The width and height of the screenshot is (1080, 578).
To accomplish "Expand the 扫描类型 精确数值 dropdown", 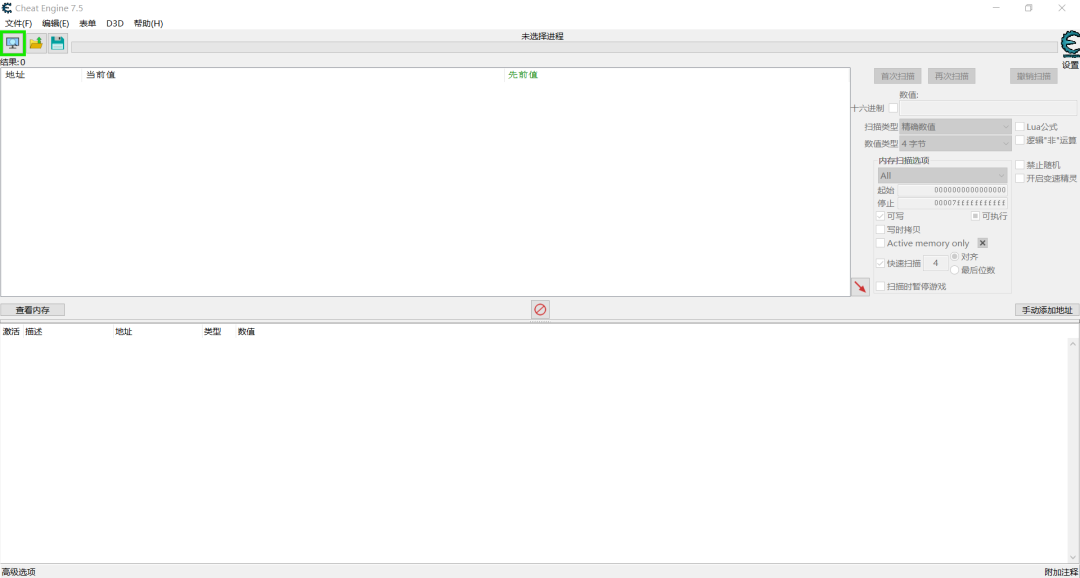I will [x=955, y=127].
